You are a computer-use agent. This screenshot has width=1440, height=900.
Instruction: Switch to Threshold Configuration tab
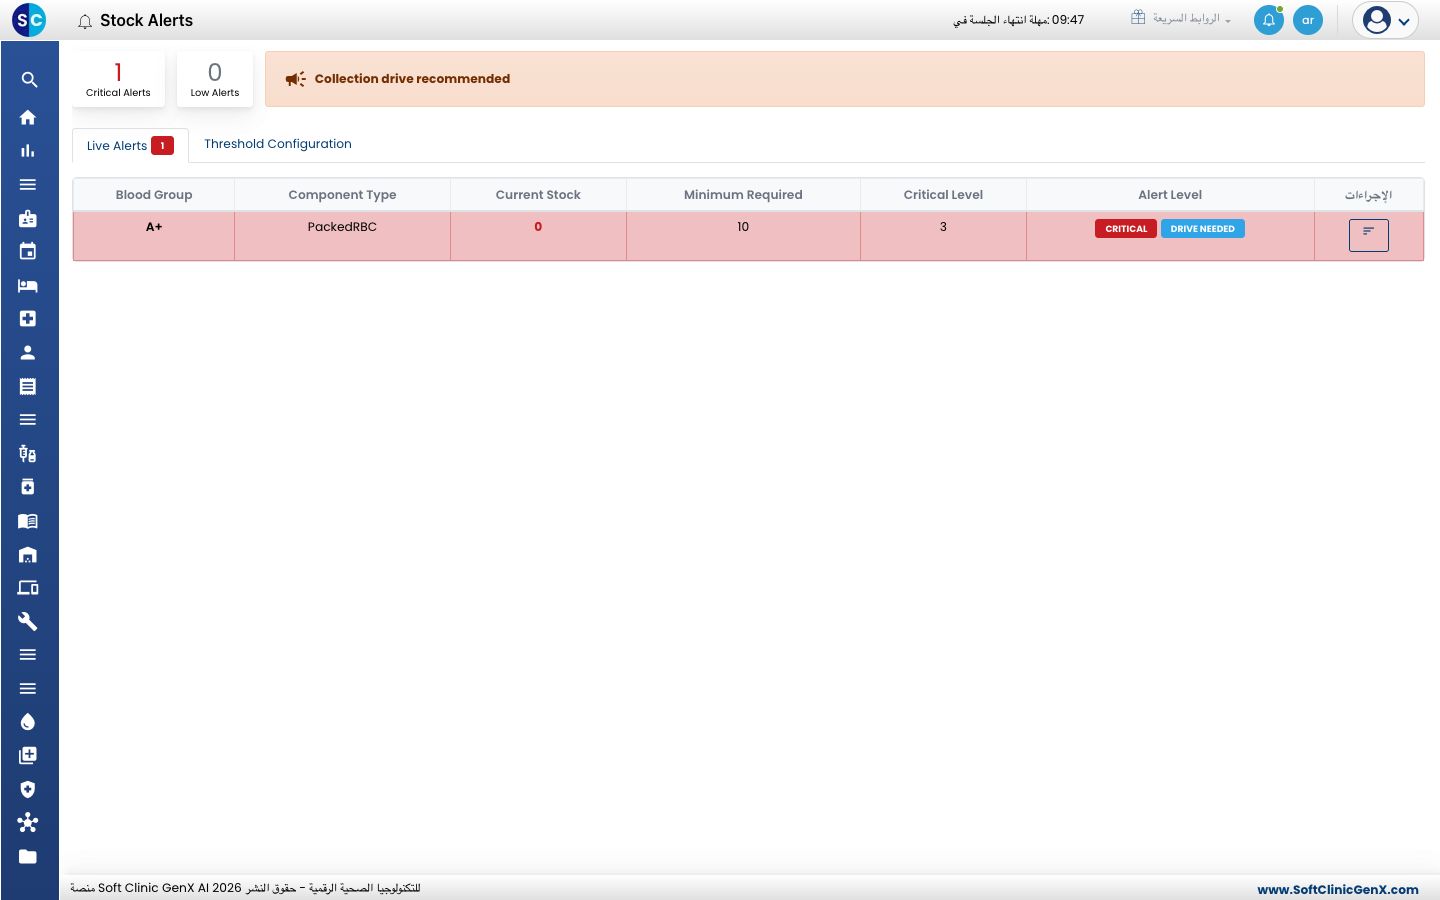278,144
